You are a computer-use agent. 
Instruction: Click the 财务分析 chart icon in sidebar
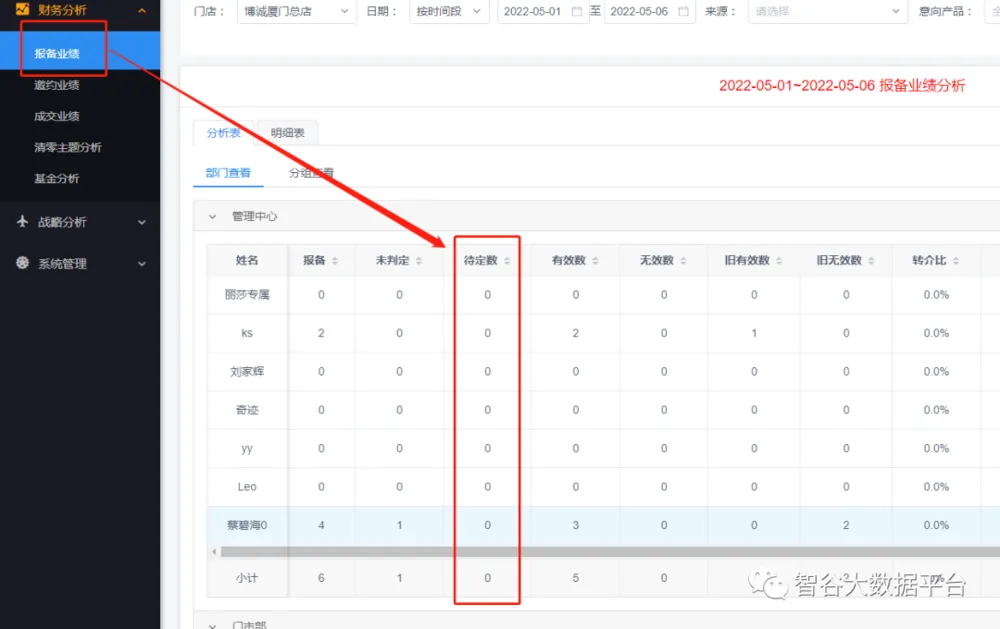[22, 10]
